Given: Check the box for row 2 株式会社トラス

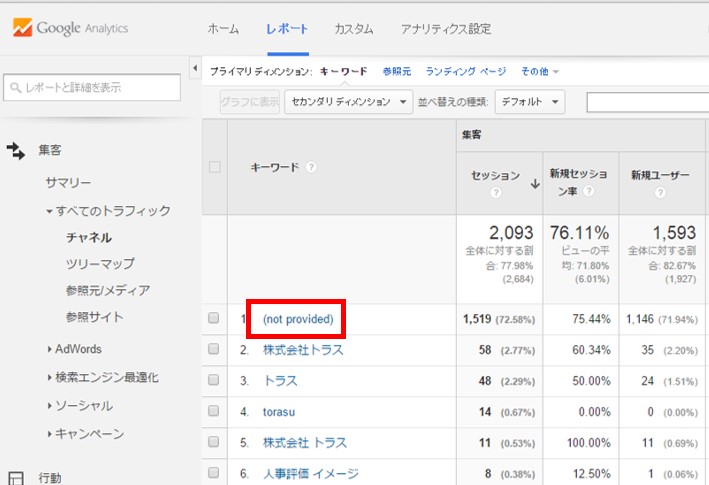Looking at the screenshot, I should click(x=213, y=349).
